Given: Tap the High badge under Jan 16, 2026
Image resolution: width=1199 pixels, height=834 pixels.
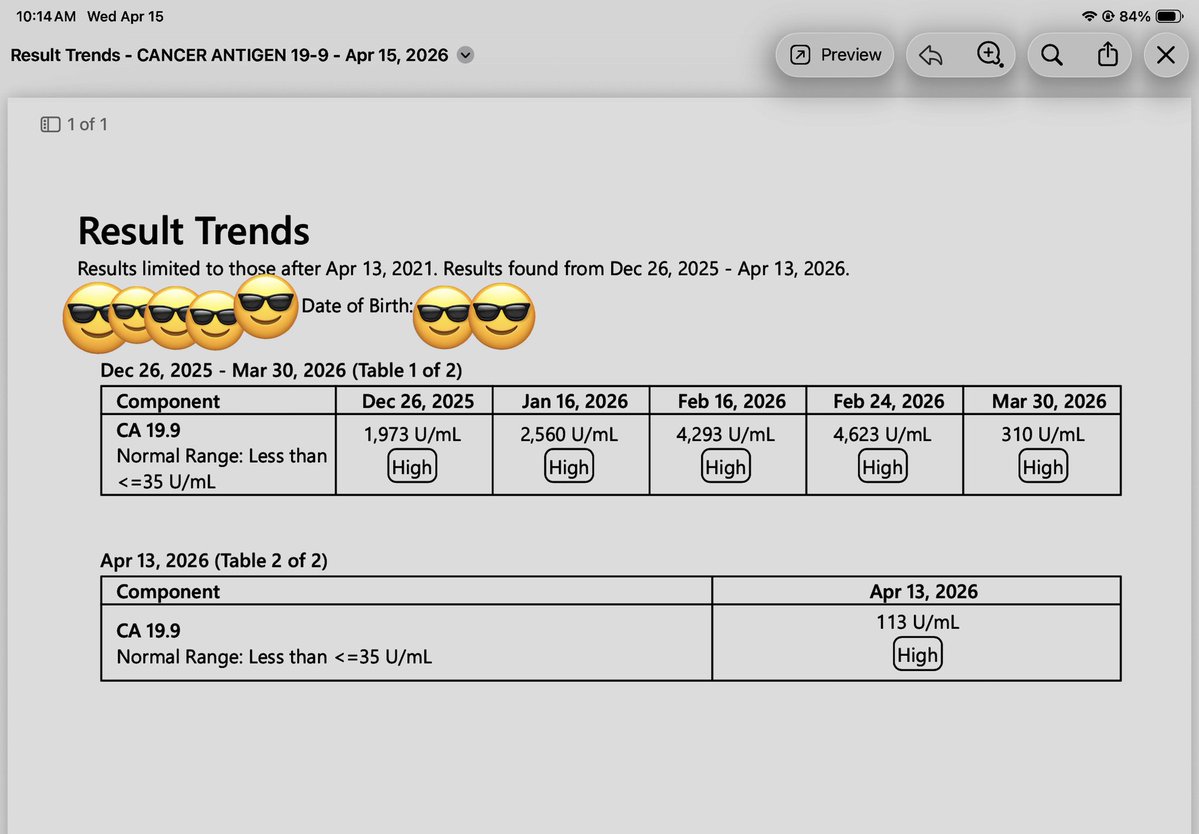Looking at the screenshot, I should 569,466.
